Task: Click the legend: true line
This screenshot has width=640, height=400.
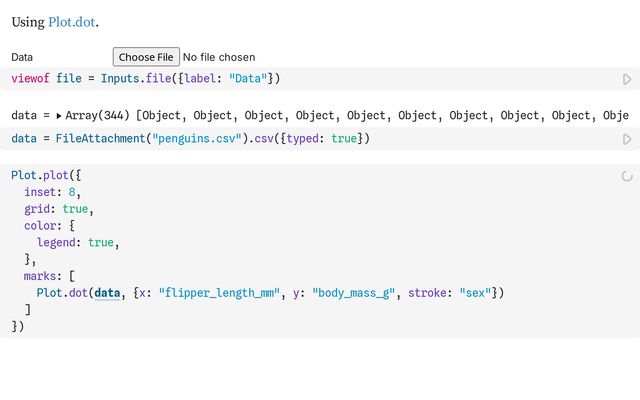Action: click(x=78, y=242)
